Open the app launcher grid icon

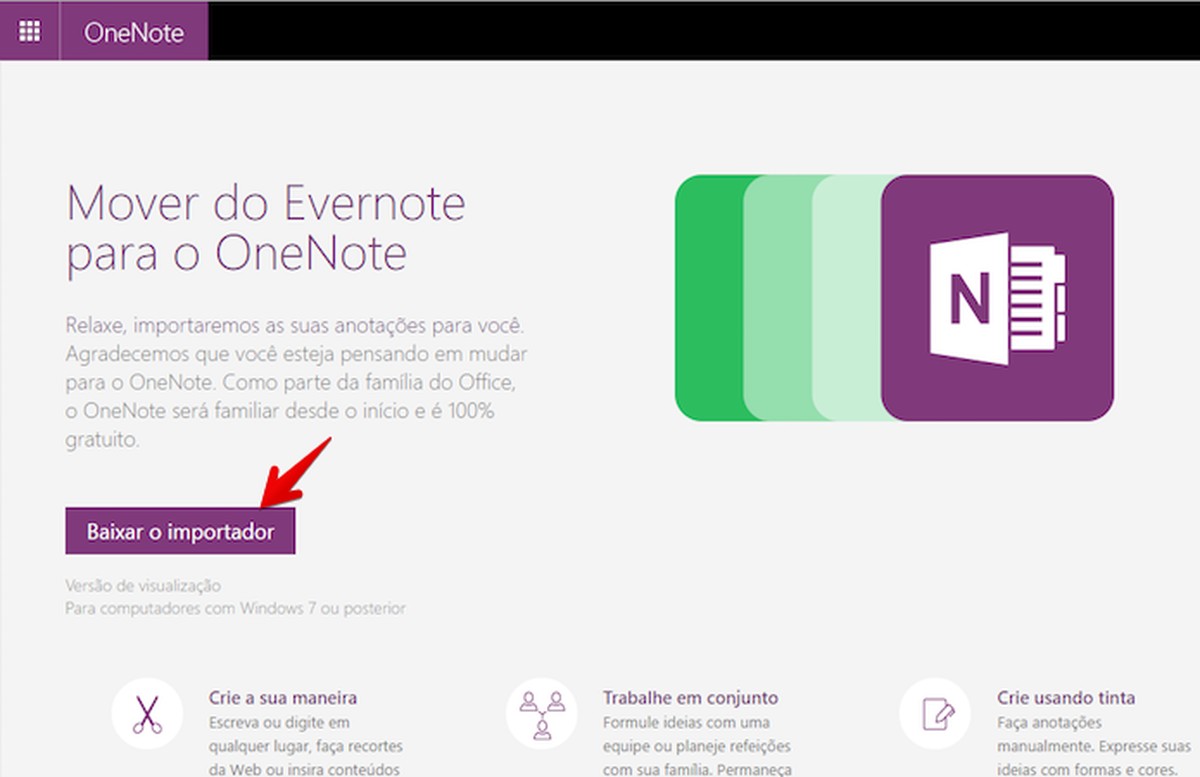30,31
